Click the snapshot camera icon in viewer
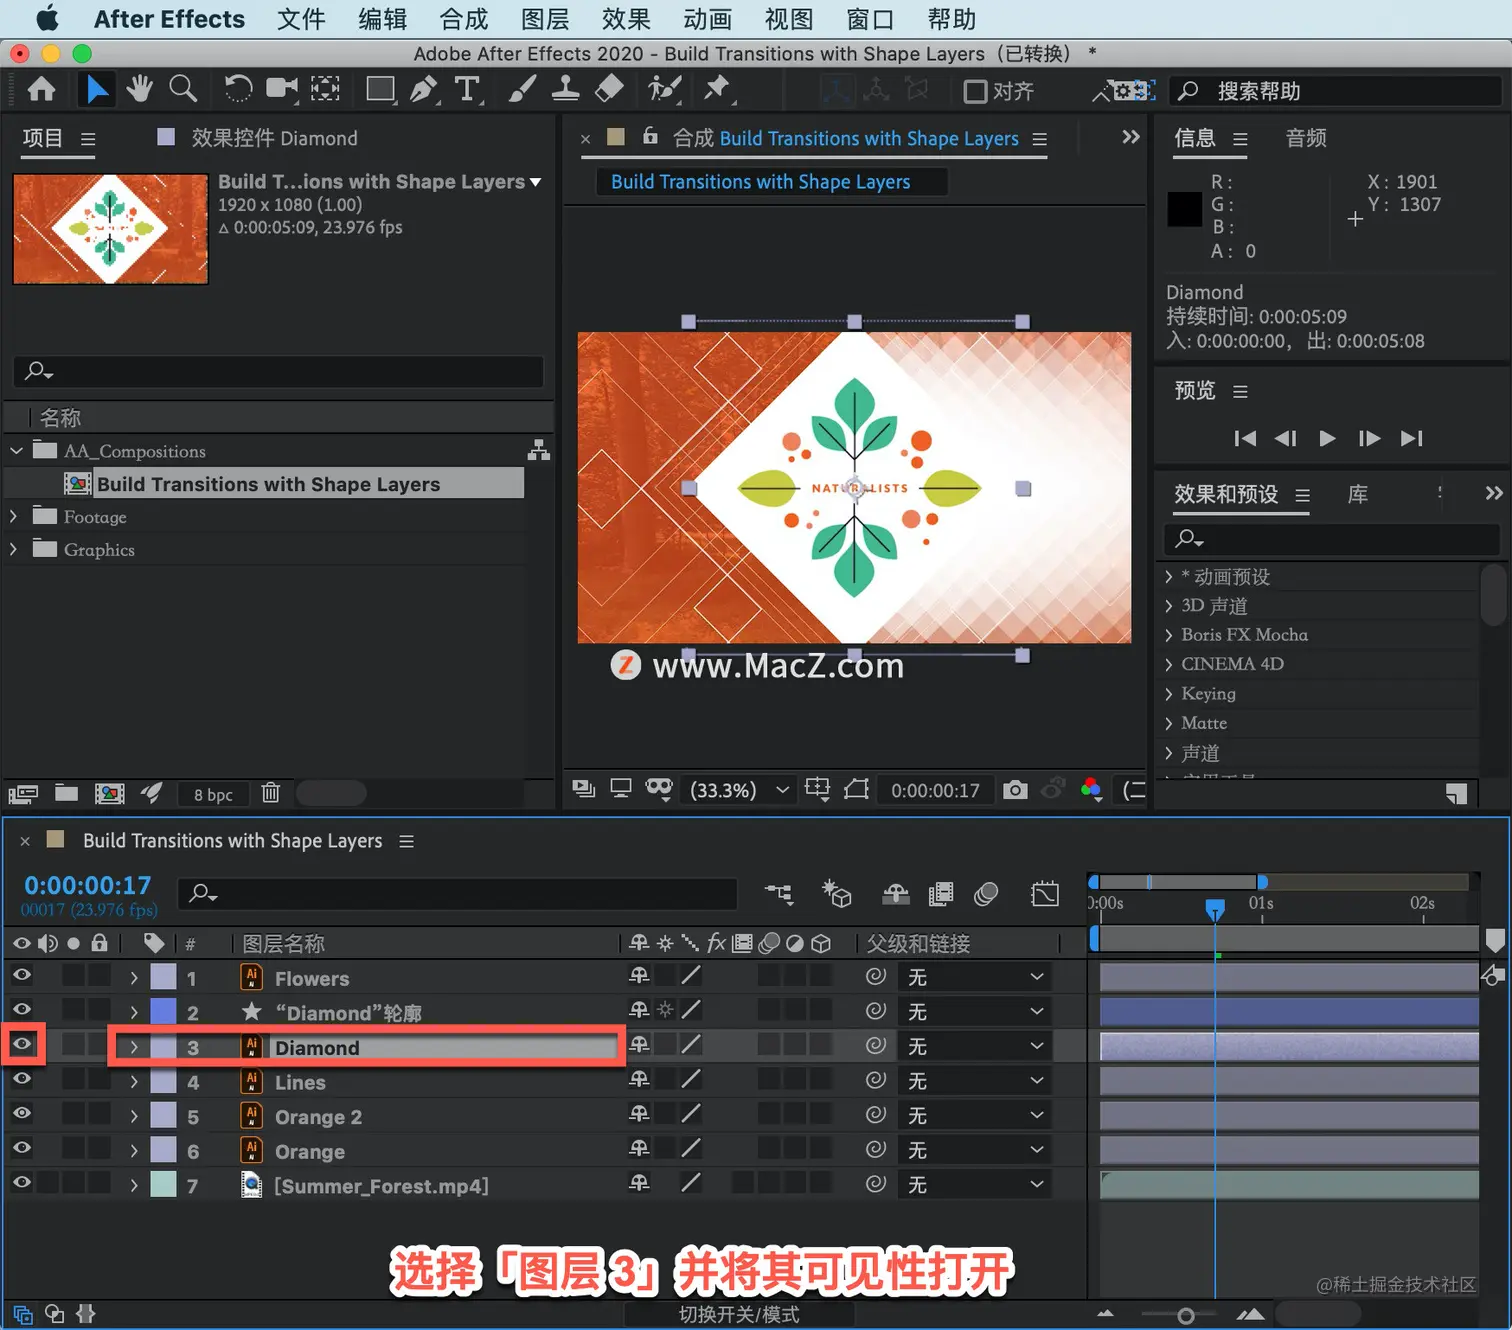Screen dimensions: 1512x1330 pyautogui.click(x=1015, y=790)
